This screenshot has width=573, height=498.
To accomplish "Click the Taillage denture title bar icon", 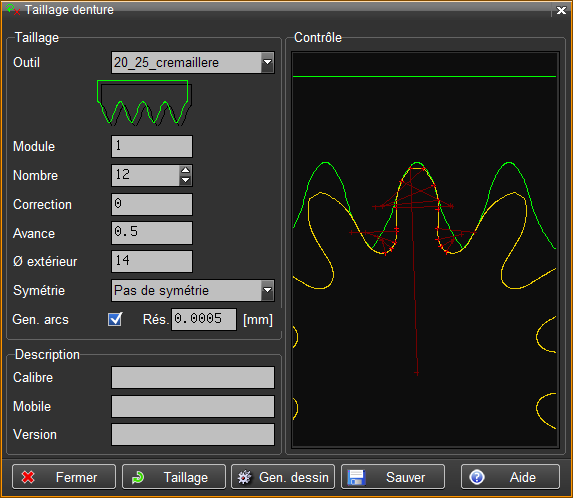I will point(13,10).
